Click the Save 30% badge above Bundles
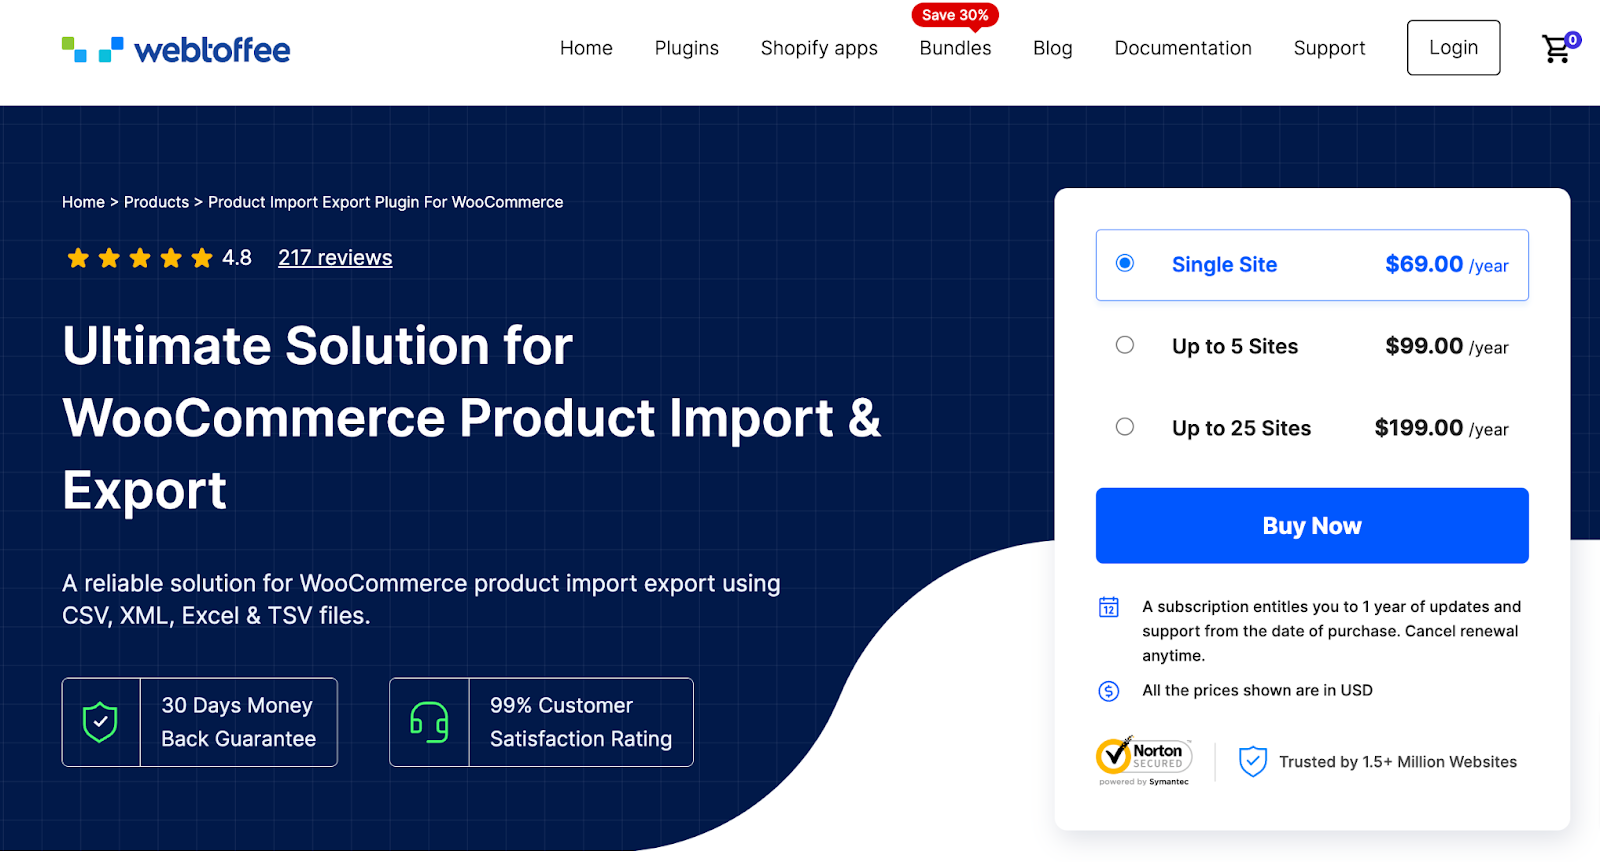Screen dimensions: 1600x862 coord(955,15)
